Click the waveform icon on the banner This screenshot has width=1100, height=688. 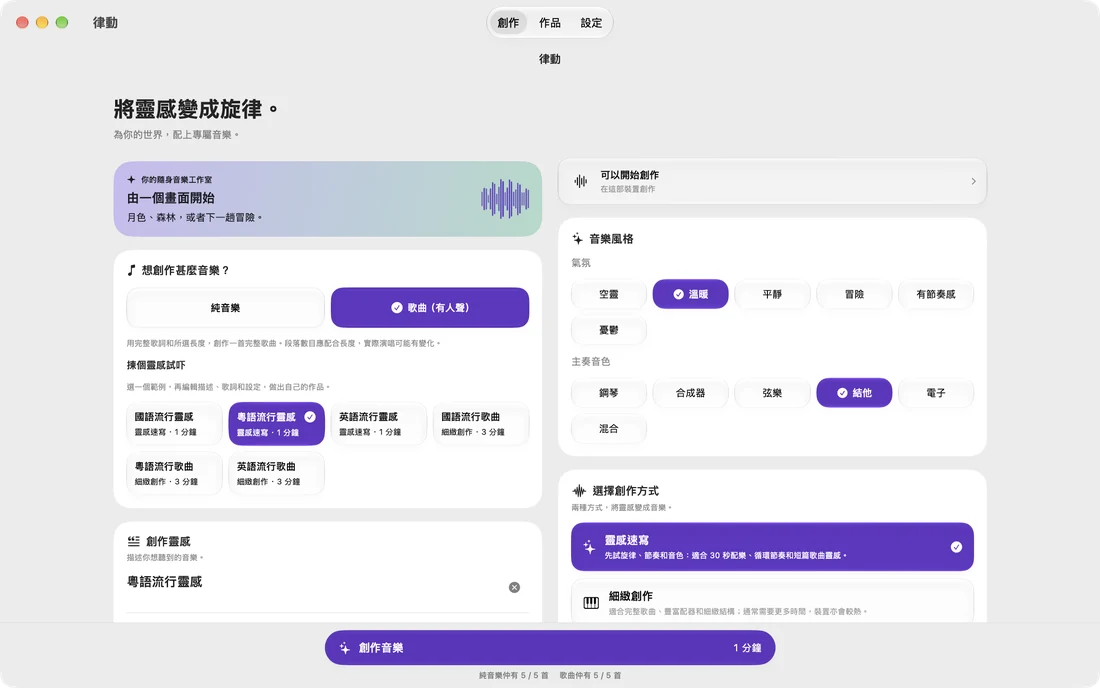tap(505, 199)
